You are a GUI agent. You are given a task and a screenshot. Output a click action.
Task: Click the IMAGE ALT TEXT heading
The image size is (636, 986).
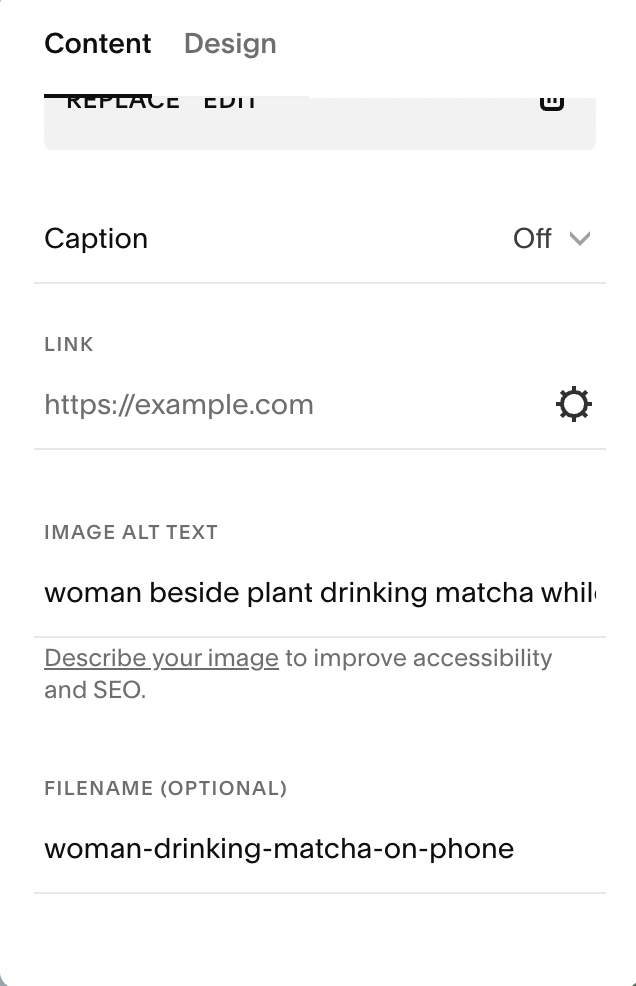click(x=131, y=532)
